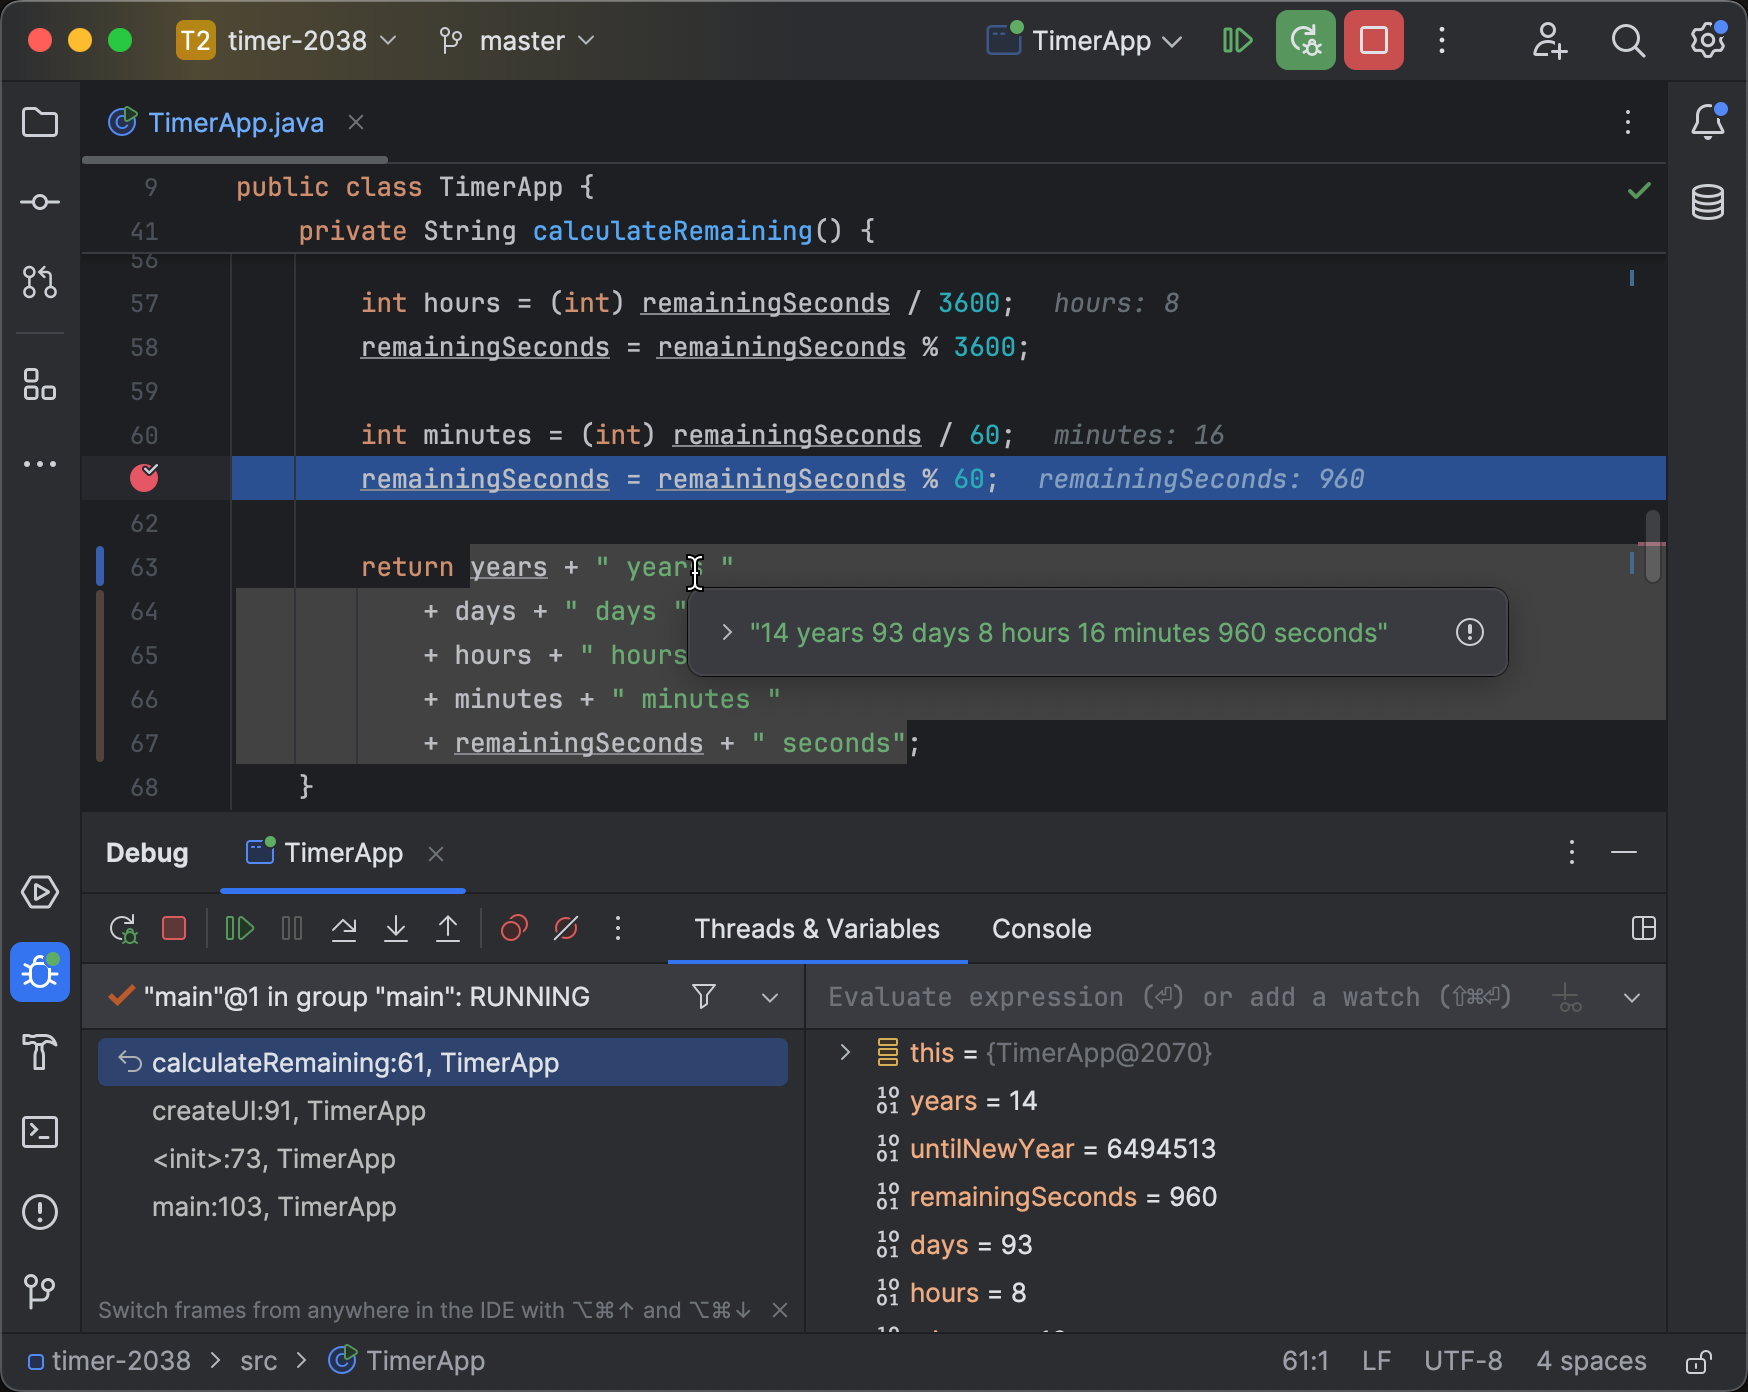Click the Step Over debug icon
The width and height of the screenshot is (1748, 1392).
(x=344, y=929)
